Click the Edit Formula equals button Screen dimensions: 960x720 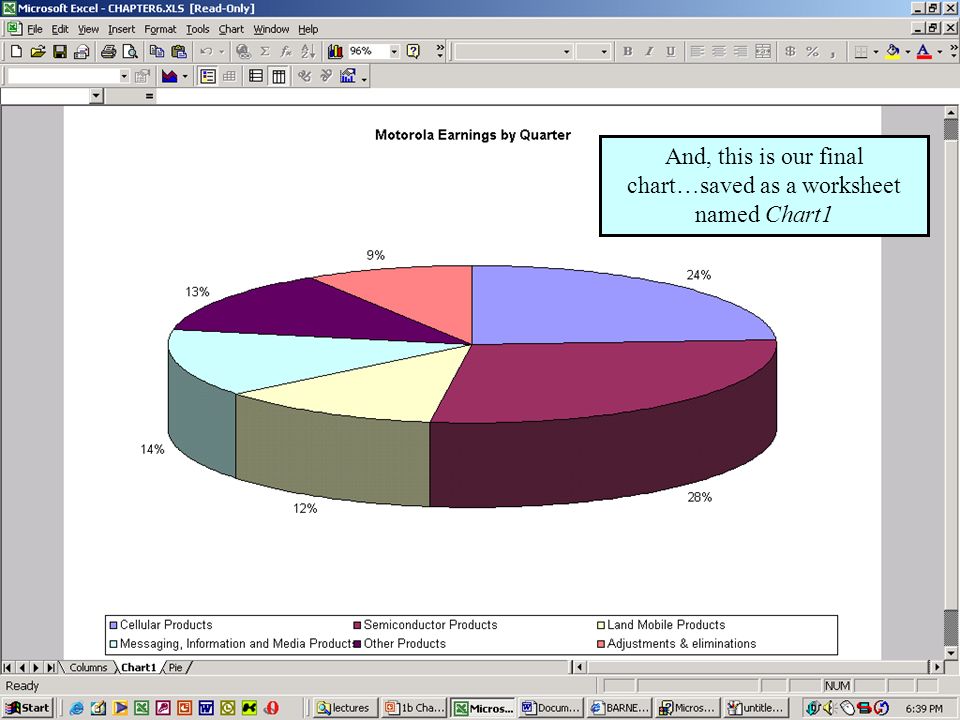coord(149,96)
